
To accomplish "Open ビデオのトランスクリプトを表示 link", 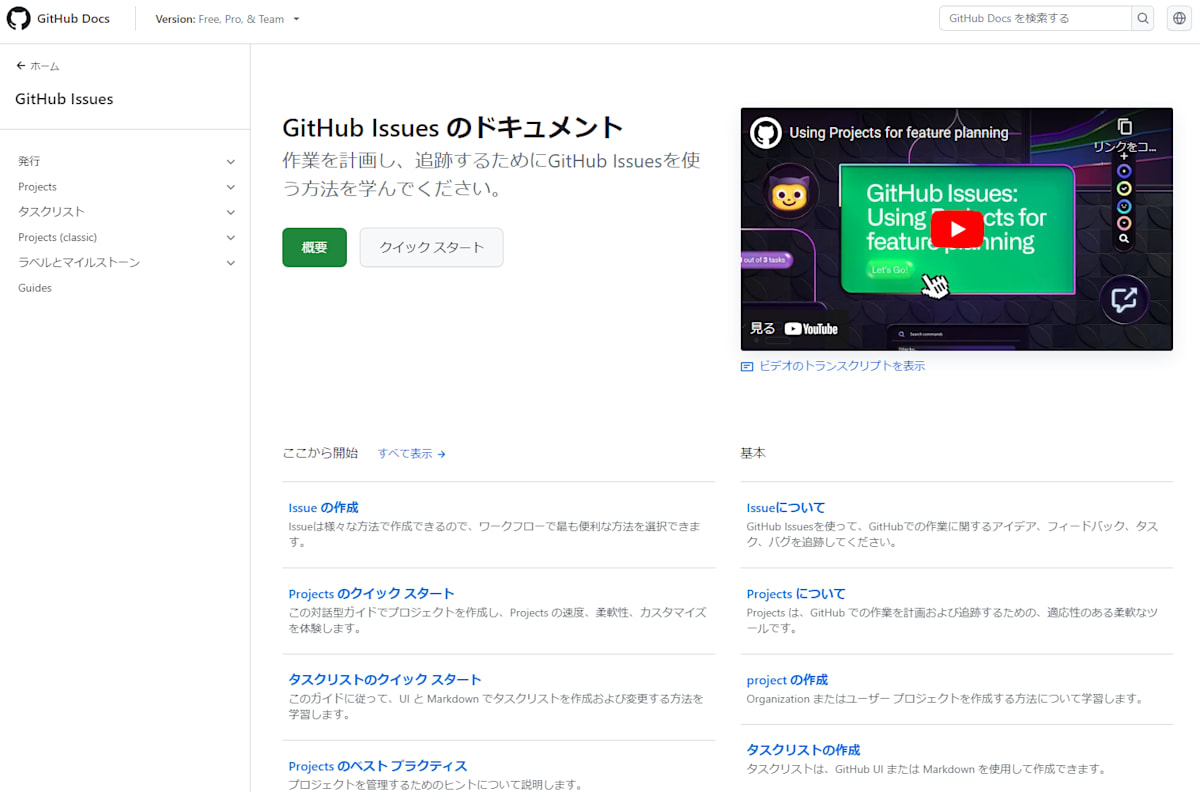I will pyautogui.click(x=842, y=366).
